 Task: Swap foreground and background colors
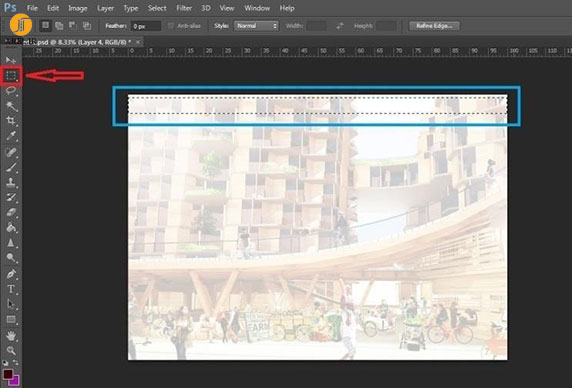click(x=16, y=363)
